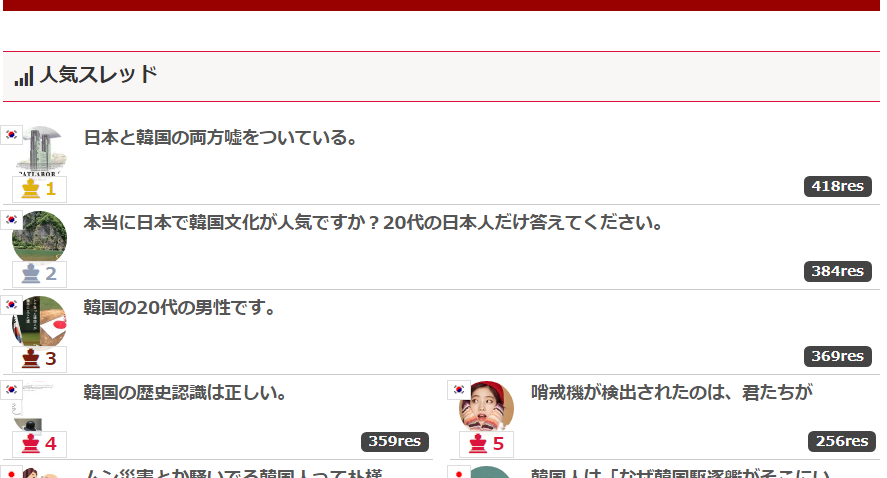Click the building avatar of the rank 1 thread
Image resolution: width=887 pixels, height=478 pixels.
(40, 150)
